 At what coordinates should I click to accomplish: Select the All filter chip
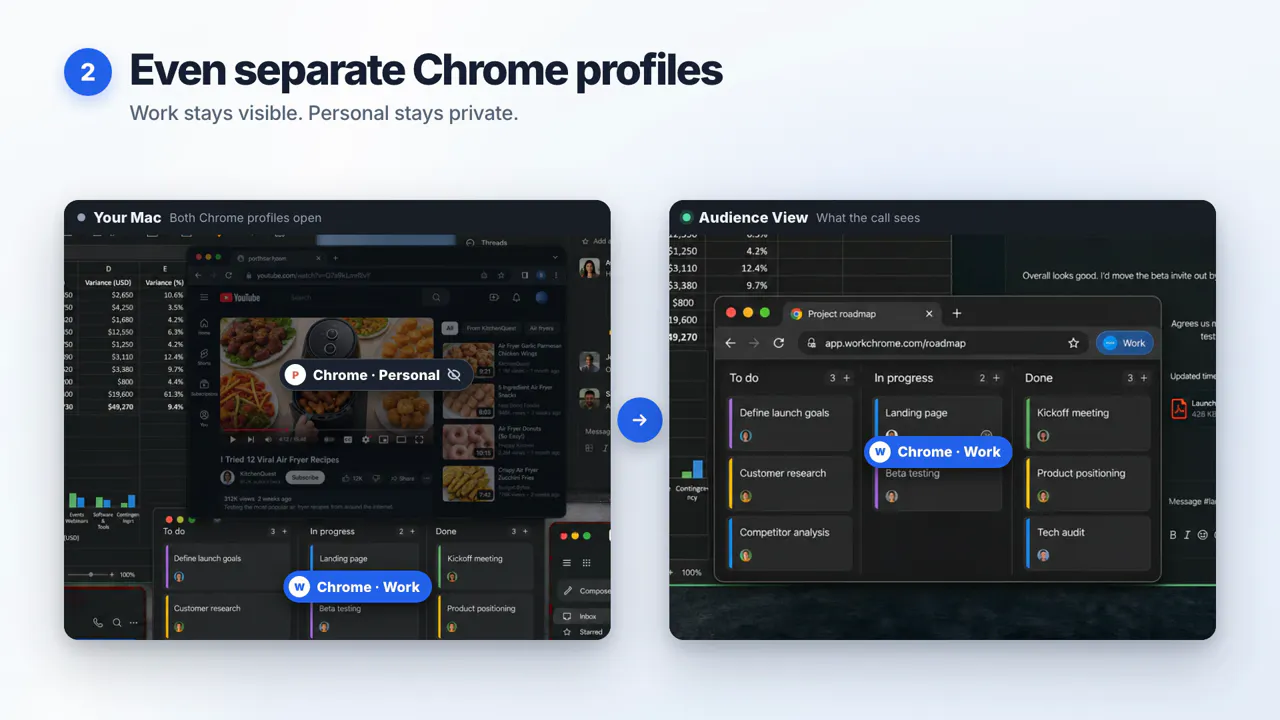(449, 328)
